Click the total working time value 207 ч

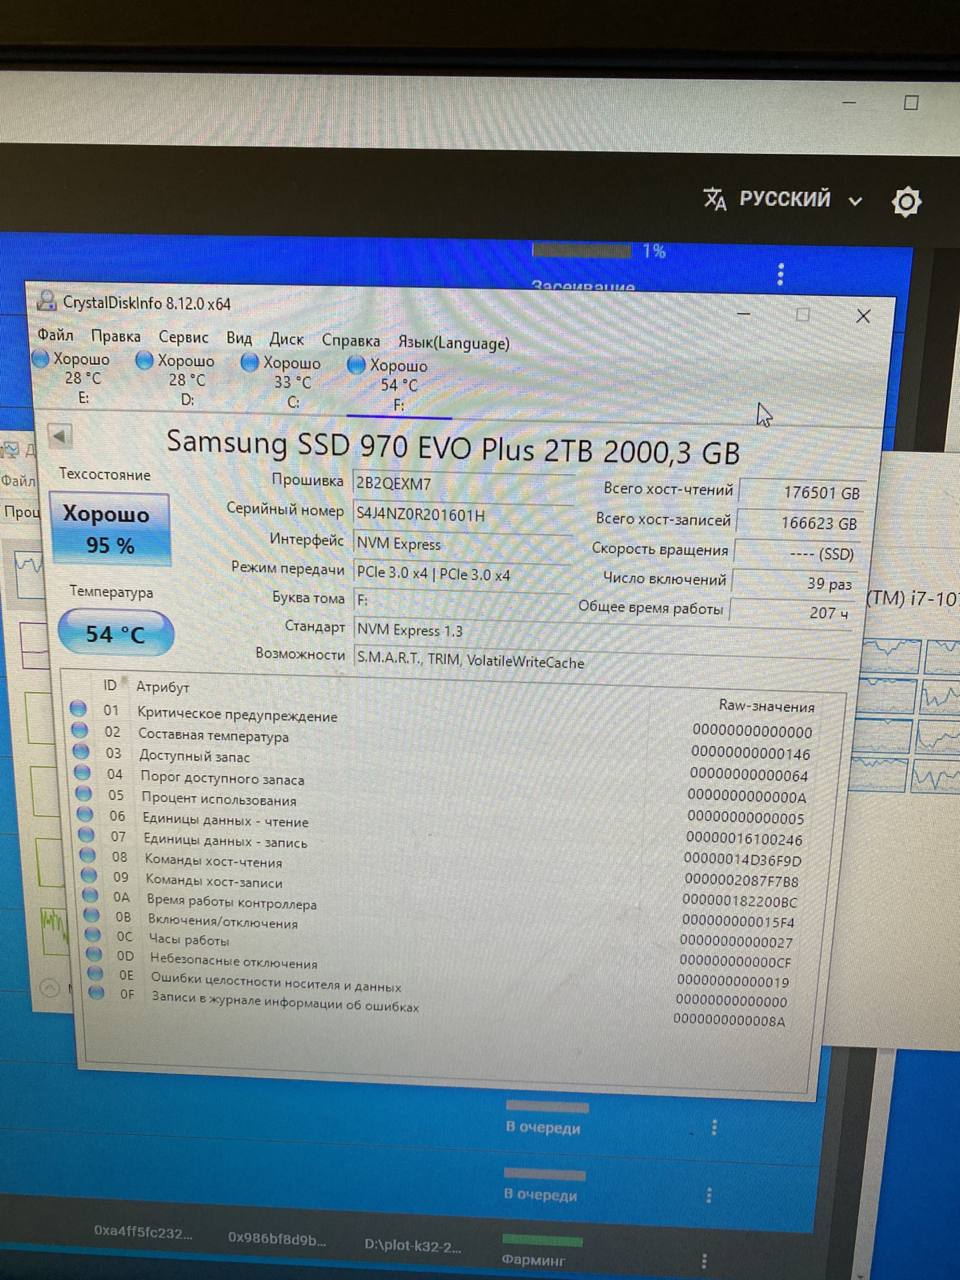(791, 611)
